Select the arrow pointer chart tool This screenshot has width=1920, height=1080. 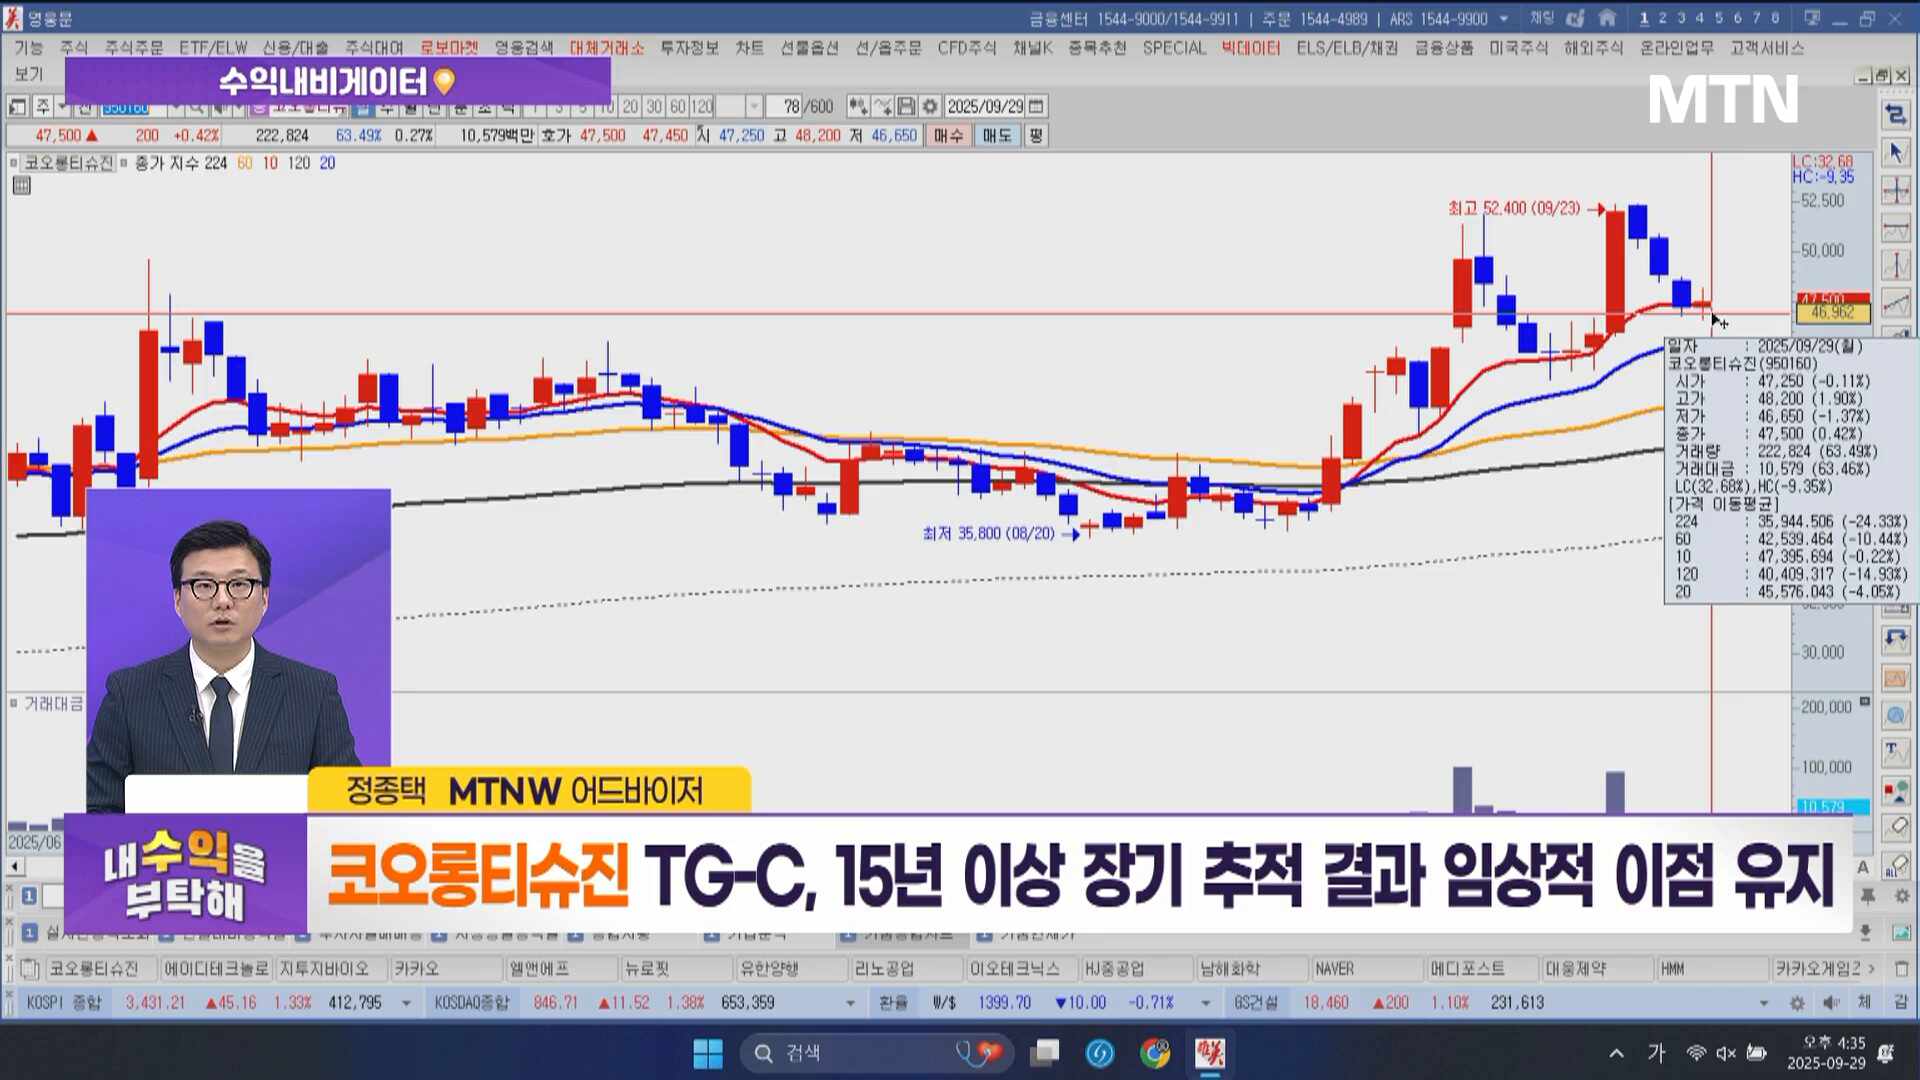point(1896,153)
